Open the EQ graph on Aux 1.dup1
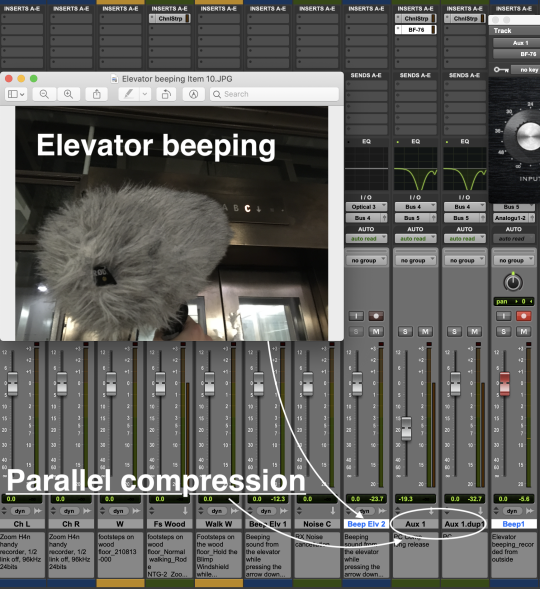540x589 pixels. [x=465, y=169]
